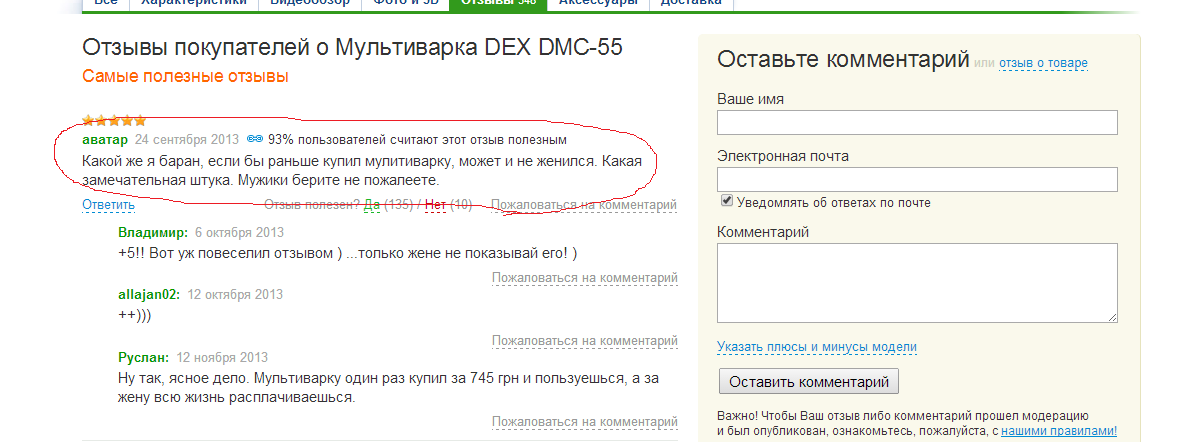The image size is (1189, 442).
Task: Vote Да on review usefulness
Action: [x=372, y=205]
